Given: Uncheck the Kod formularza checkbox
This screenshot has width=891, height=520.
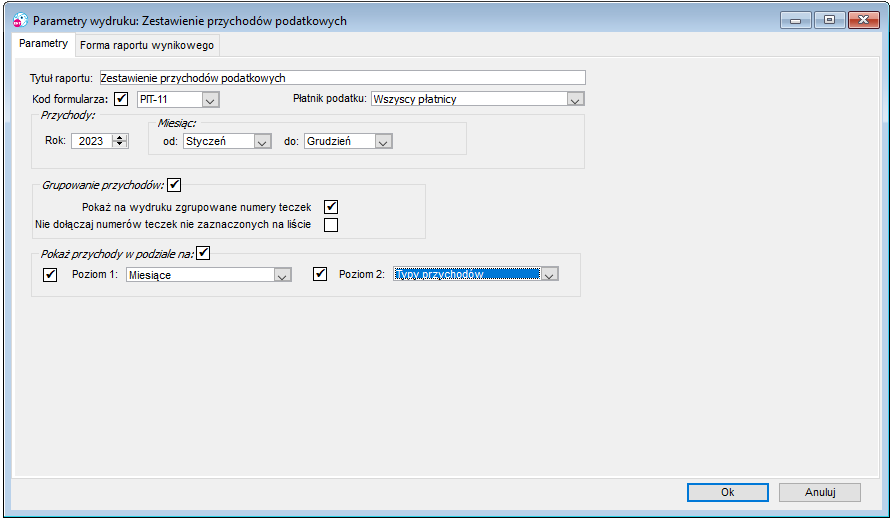Looking at the screenshot, I should 121,99.
